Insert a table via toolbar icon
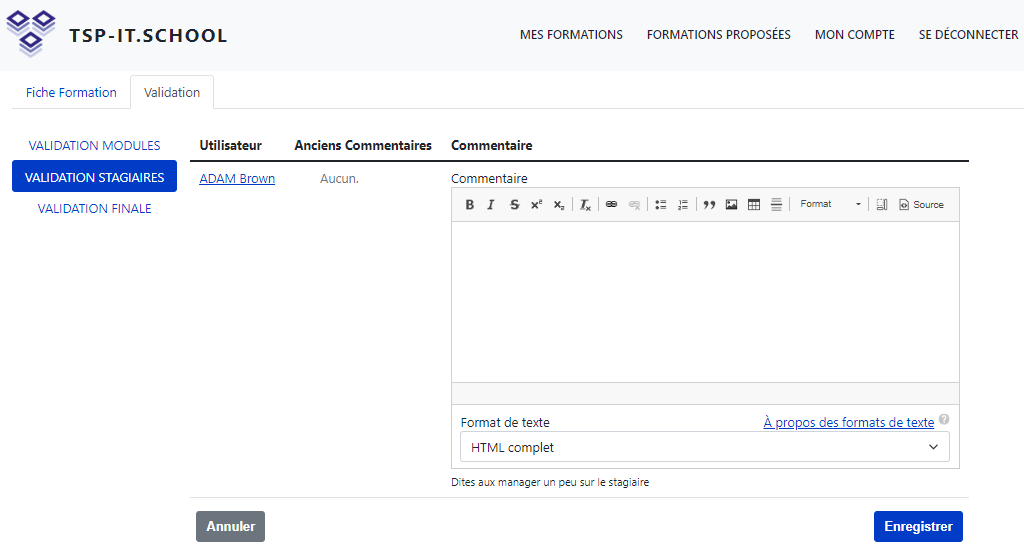 coord(754,204)
